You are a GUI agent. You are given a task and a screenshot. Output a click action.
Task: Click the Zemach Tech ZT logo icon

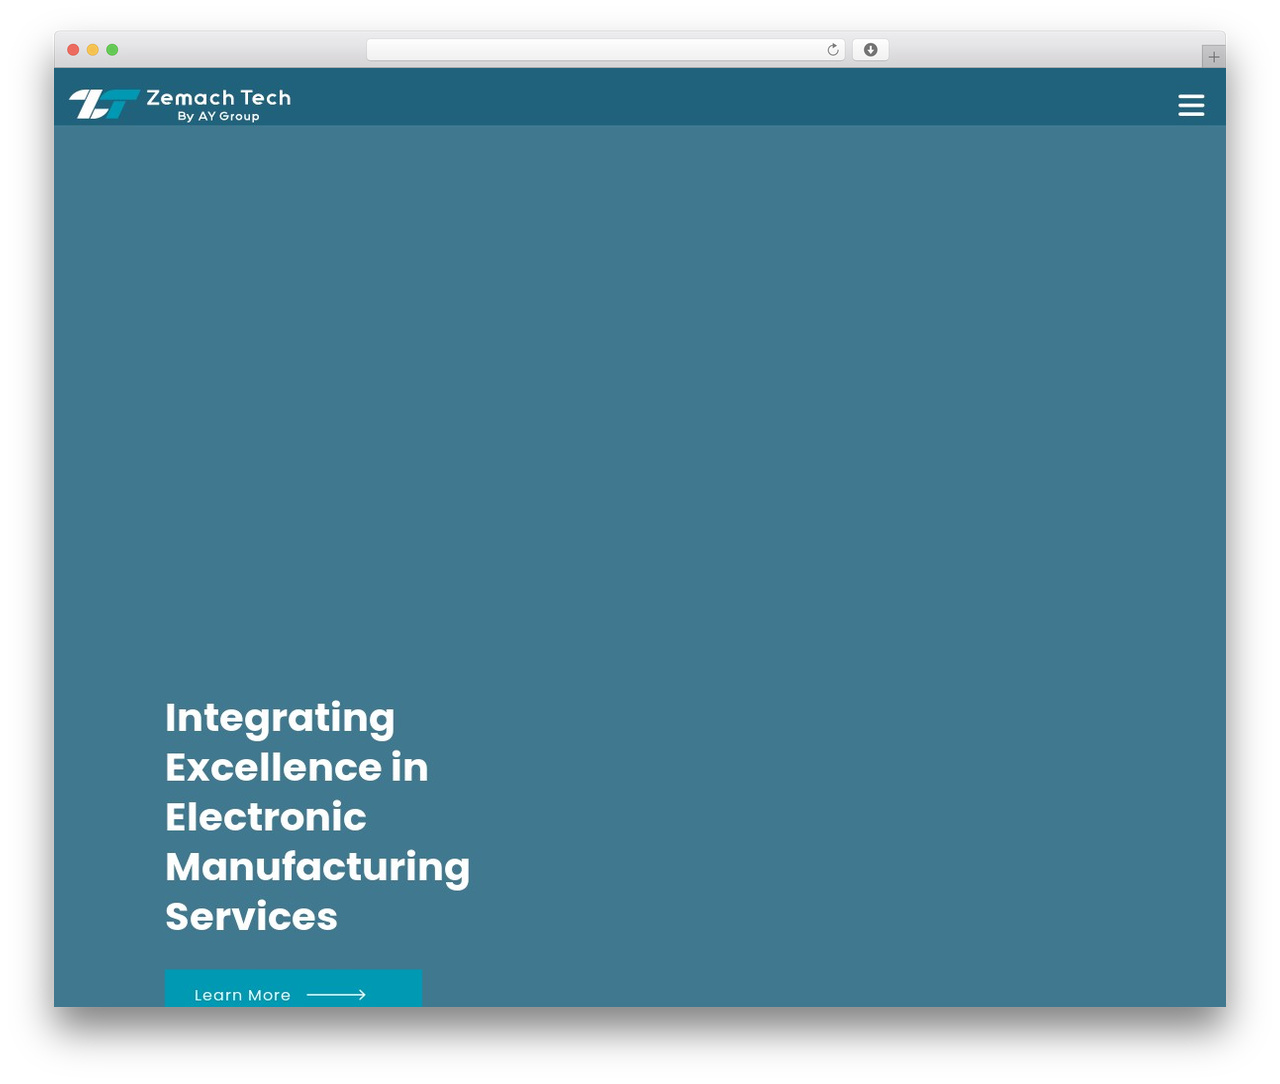click(x=104, y=104)
